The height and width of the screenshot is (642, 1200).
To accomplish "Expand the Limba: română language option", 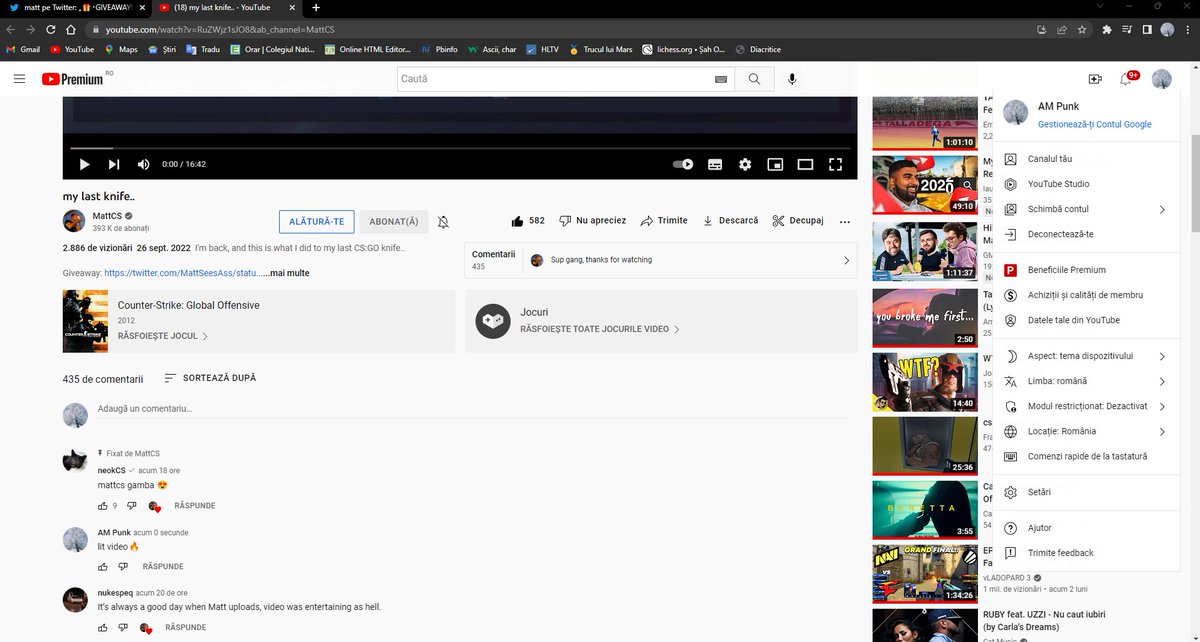I will click(1086, 381).
